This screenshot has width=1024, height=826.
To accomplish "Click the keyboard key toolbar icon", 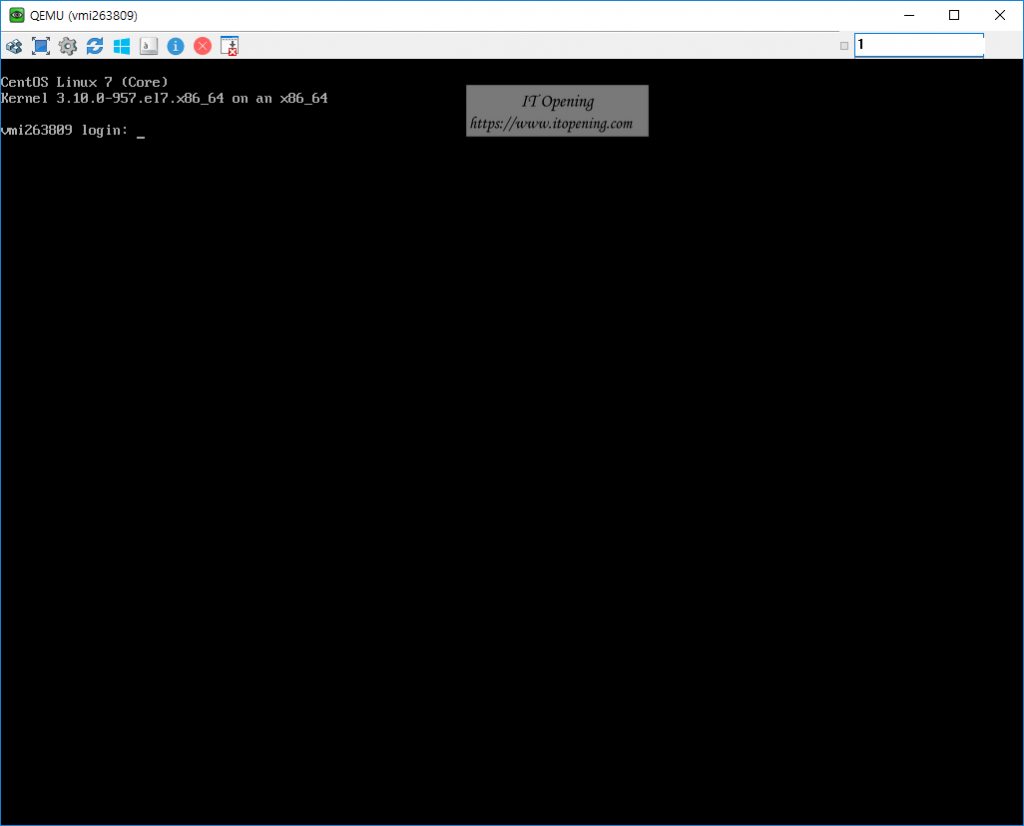I will [x=148, y=46].
